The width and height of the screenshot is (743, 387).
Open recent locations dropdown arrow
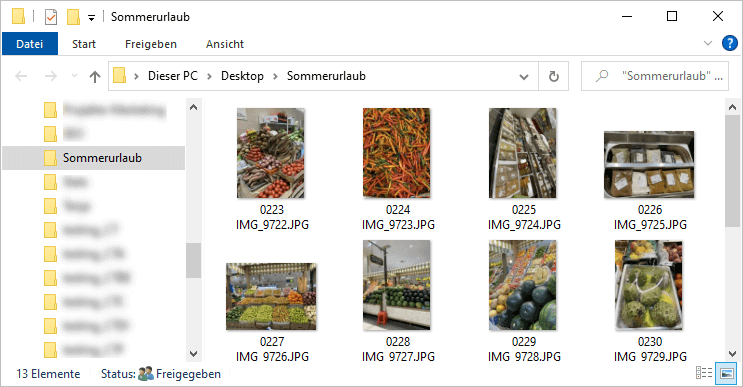coord(74,76)
